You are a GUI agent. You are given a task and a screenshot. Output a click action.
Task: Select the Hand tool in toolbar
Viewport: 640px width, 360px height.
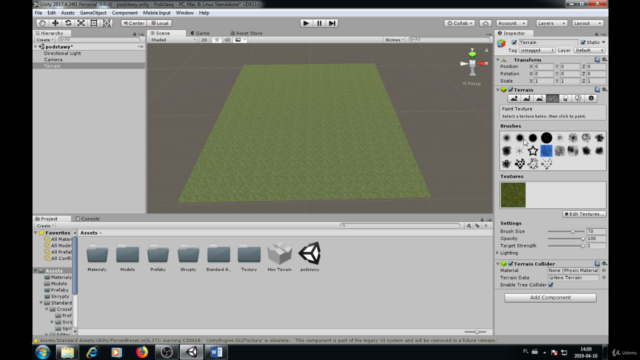(42, 23)
